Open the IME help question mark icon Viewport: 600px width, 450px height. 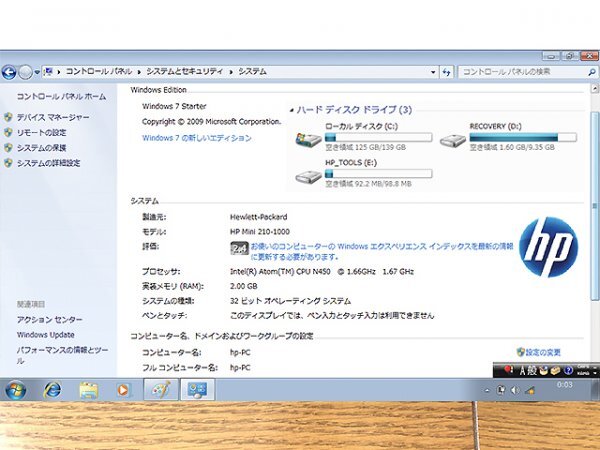568,370
